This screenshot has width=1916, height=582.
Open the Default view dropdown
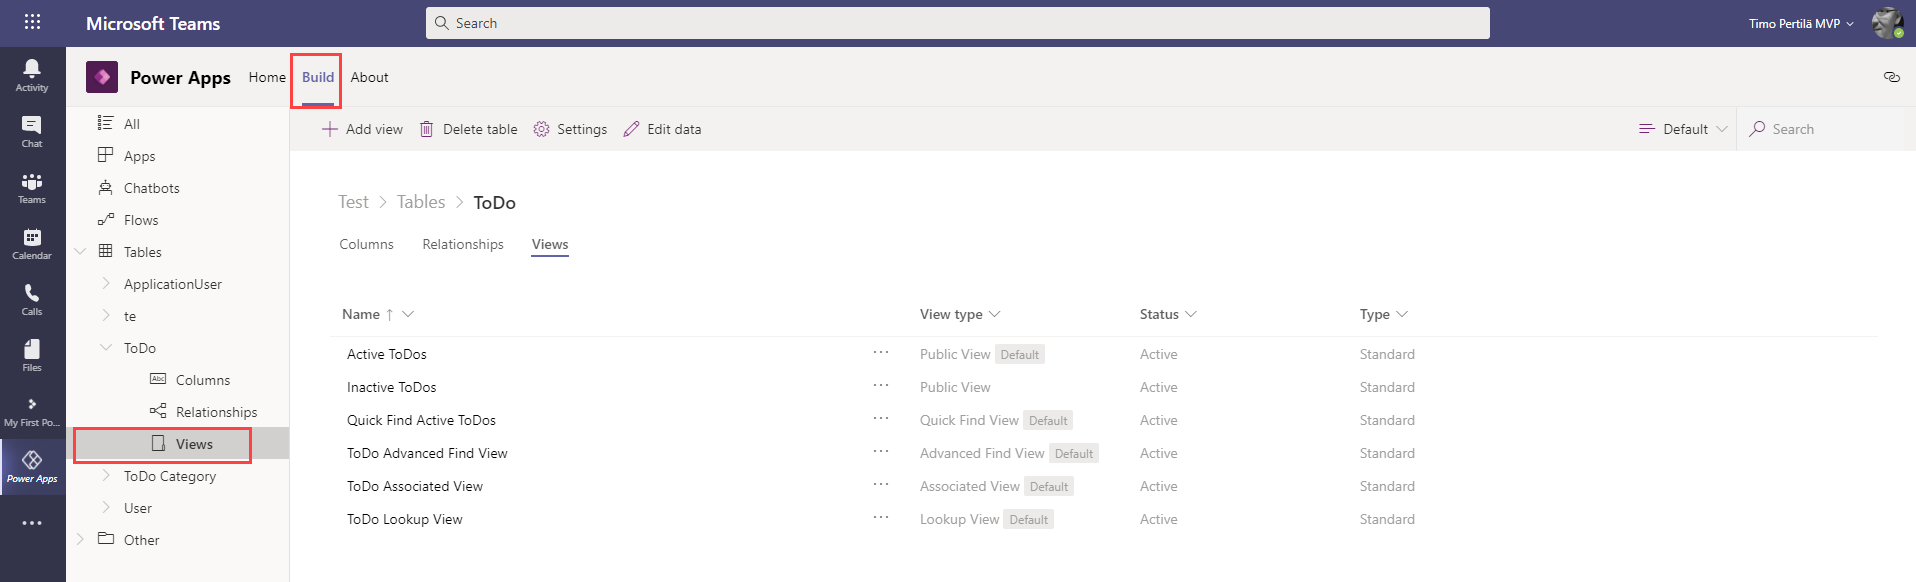click(1684, 129)
